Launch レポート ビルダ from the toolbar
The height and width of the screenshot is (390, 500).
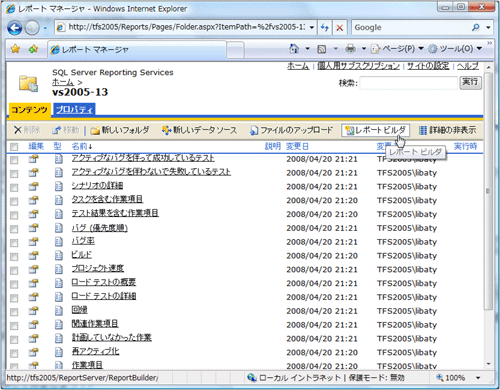376,130
